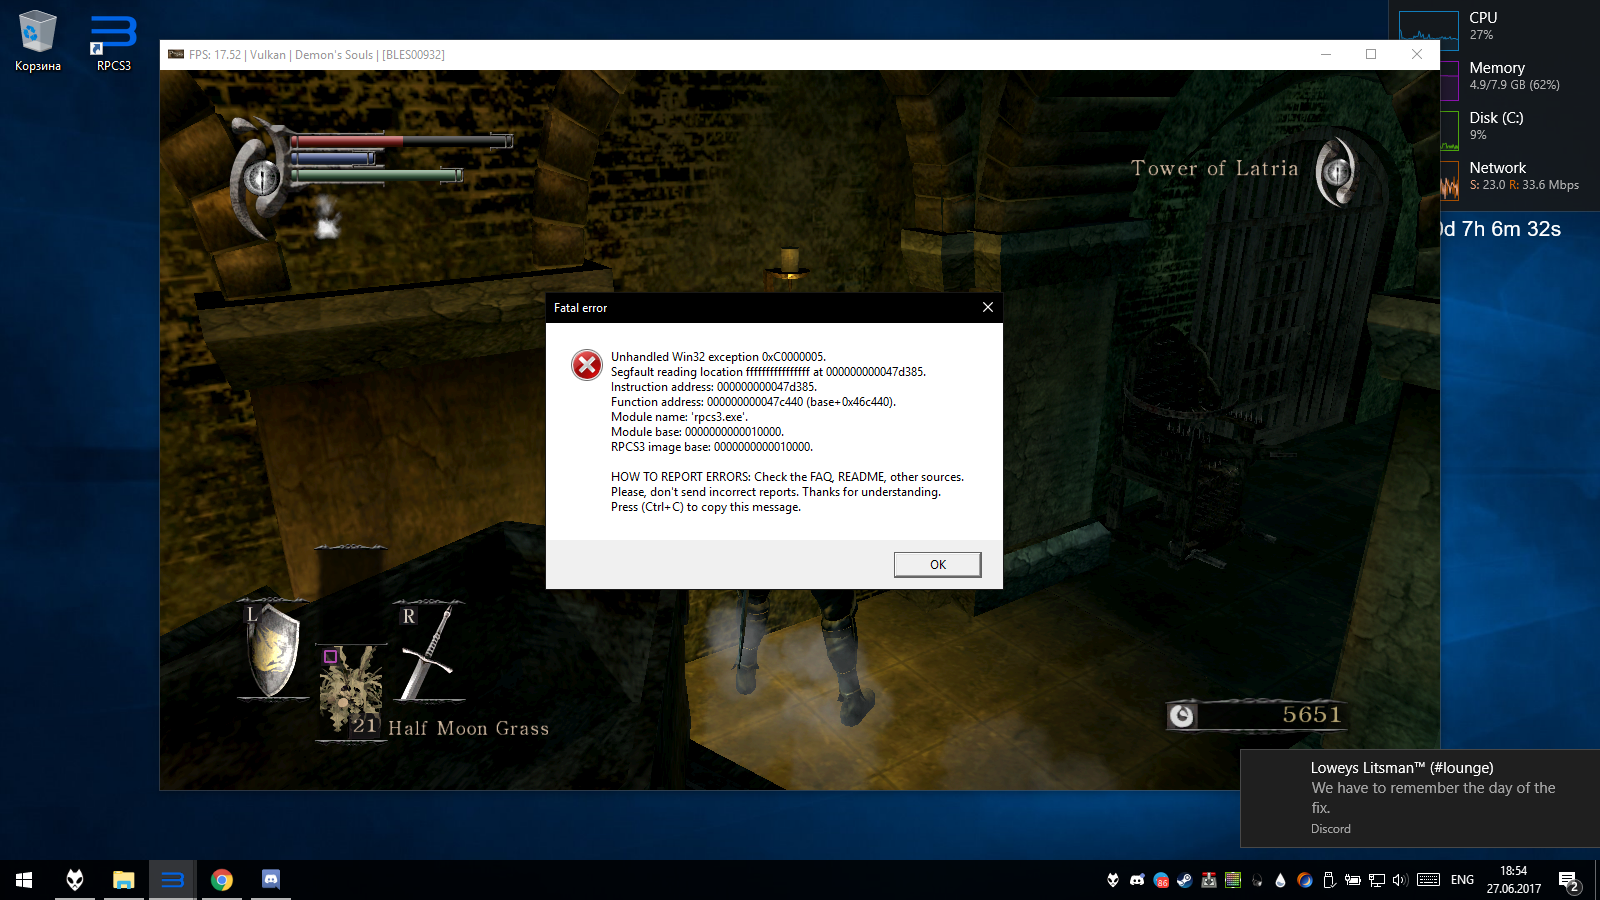The image size is (1600, 900).
Task: Switch the ENG input language indicator
Action: coord(1462,880)
